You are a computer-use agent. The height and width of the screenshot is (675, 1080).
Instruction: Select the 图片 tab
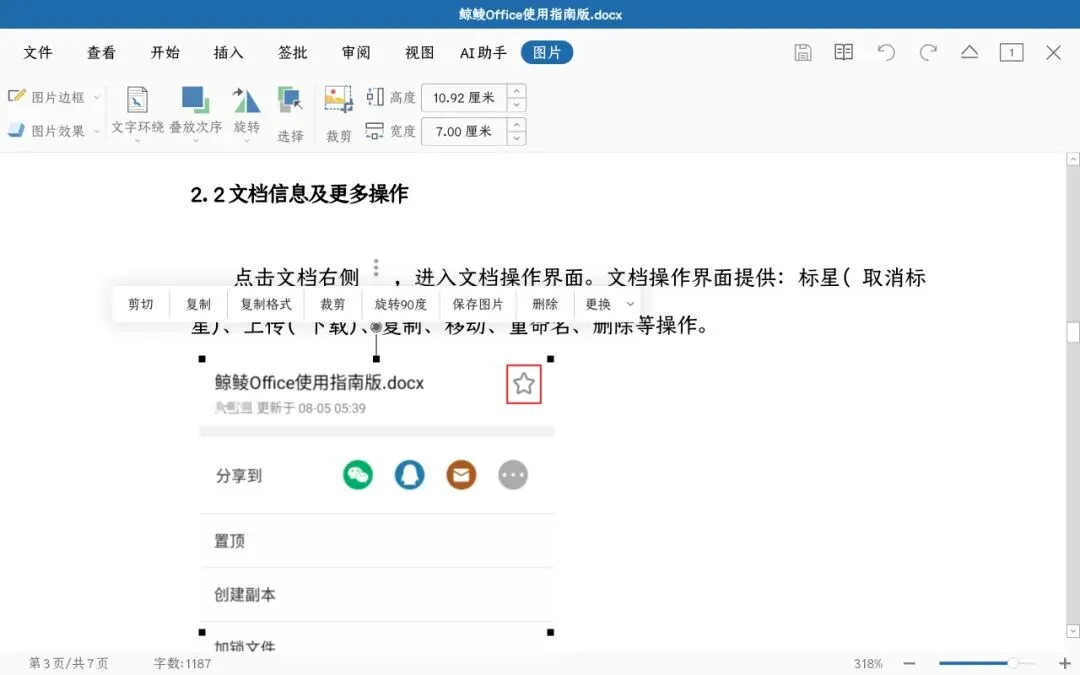click(x=547, y=52)
